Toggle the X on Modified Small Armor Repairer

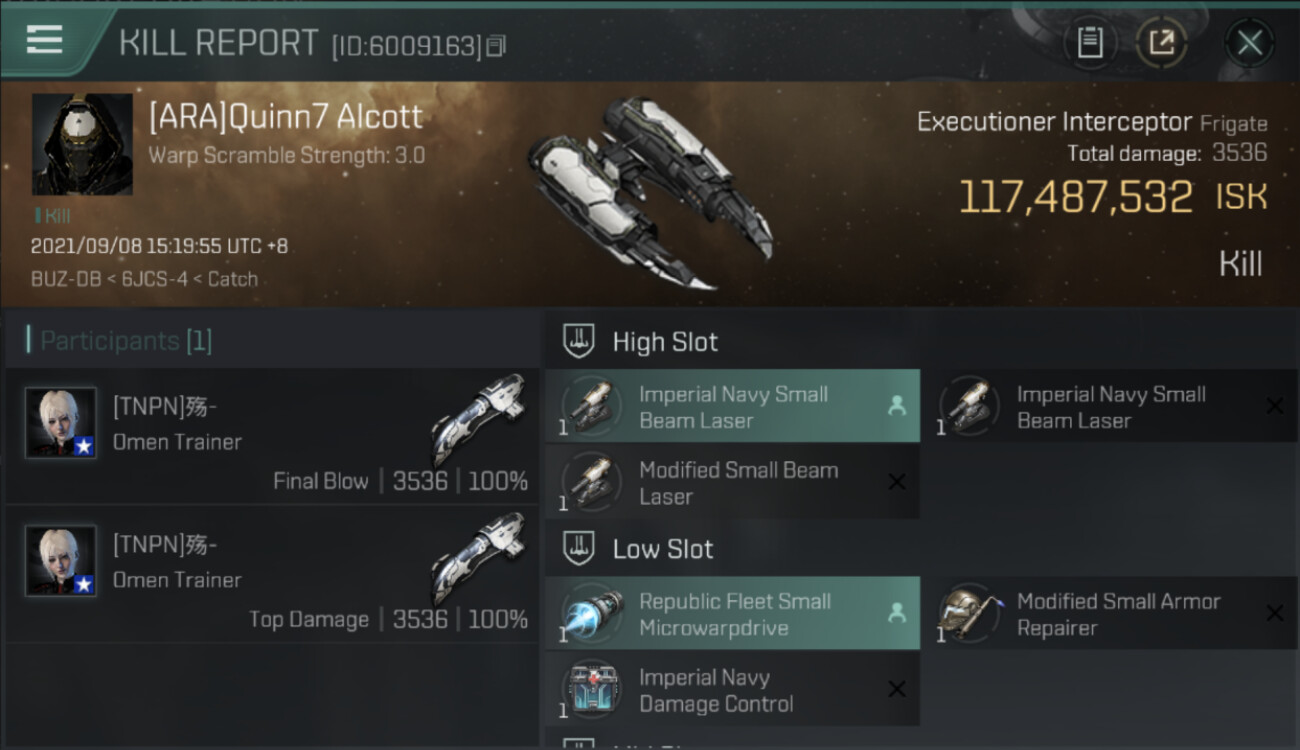tap(1274, 613)
